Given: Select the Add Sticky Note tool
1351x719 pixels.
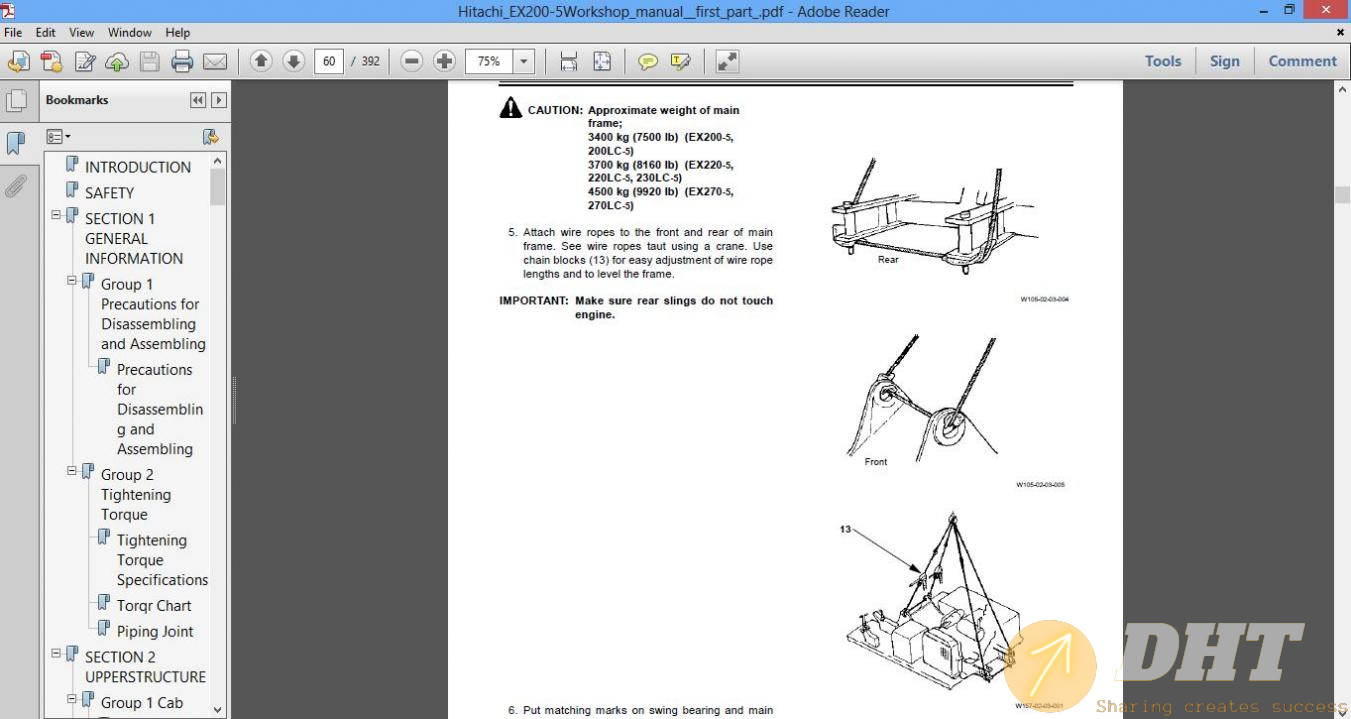Looking at the screenshot, I should (648, 62).
